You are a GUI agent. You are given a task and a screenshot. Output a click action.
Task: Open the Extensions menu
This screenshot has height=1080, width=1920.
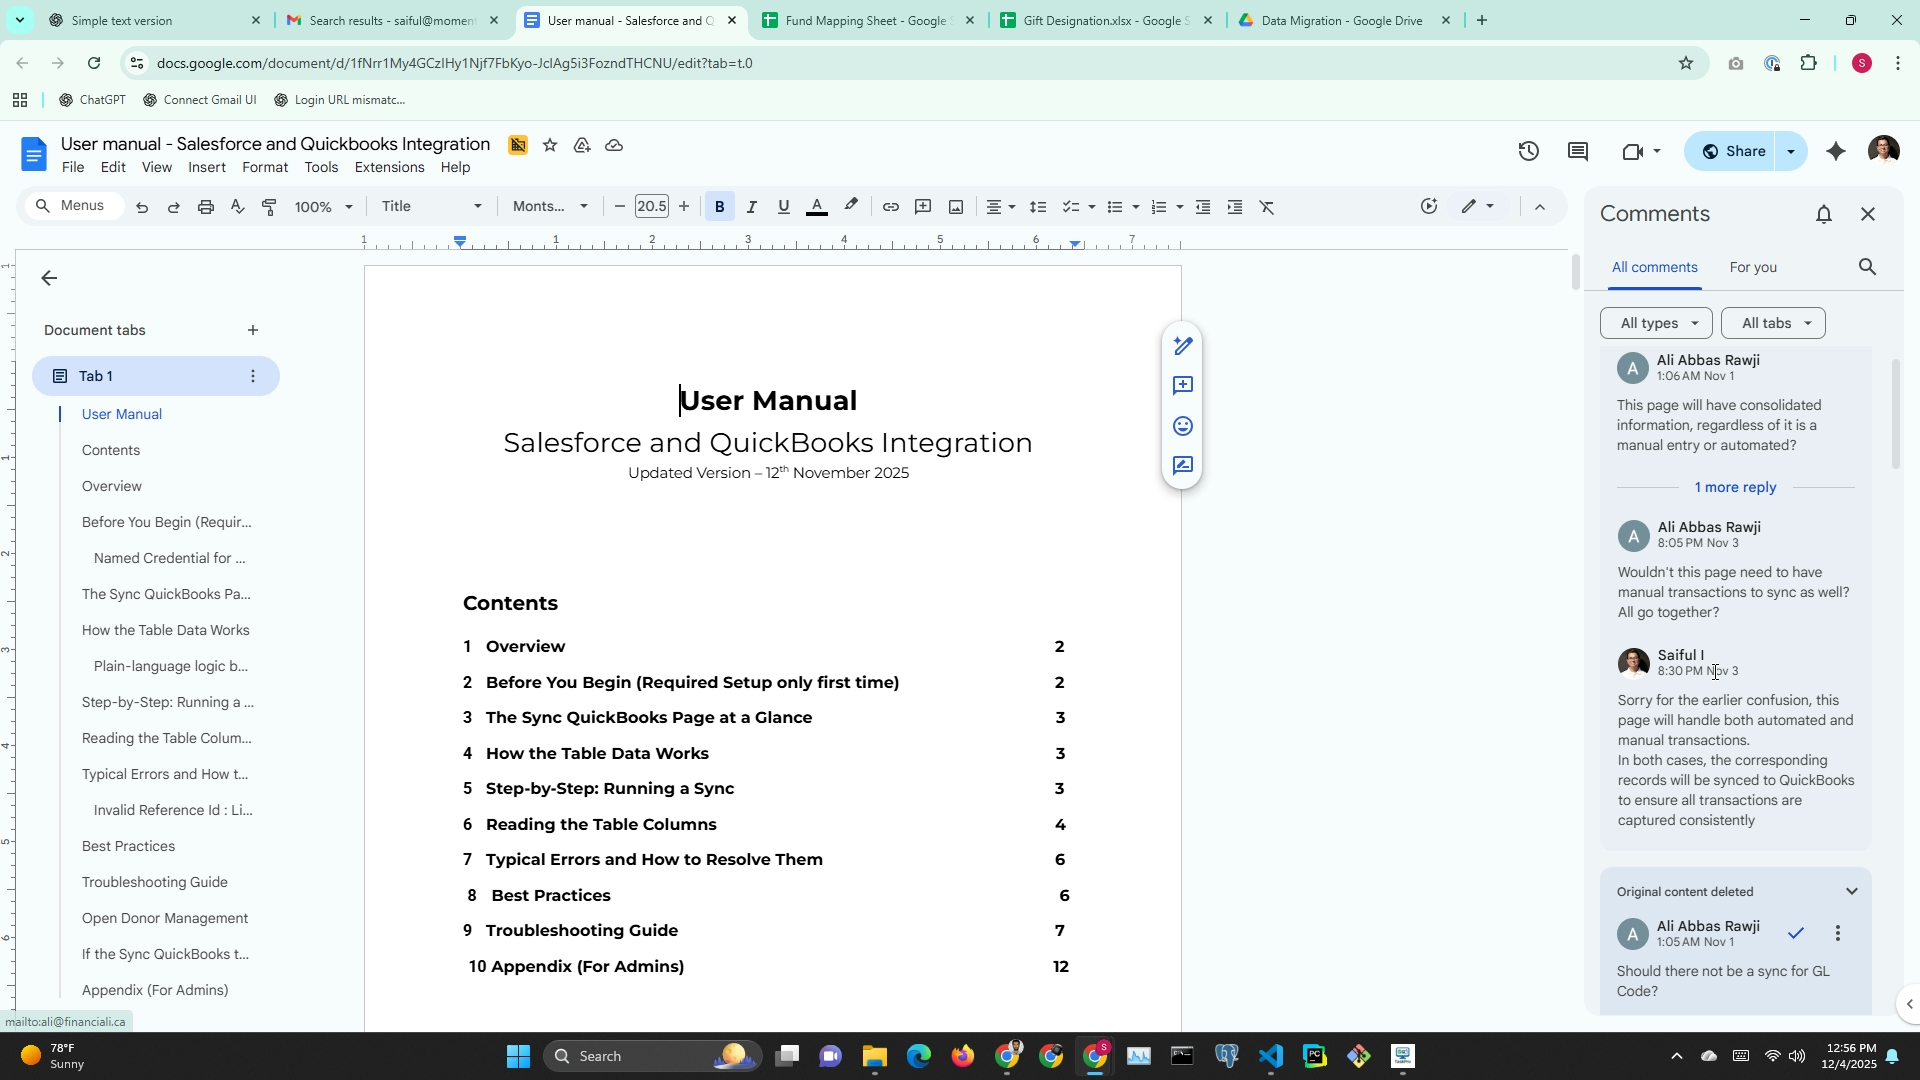coord(389,167)
